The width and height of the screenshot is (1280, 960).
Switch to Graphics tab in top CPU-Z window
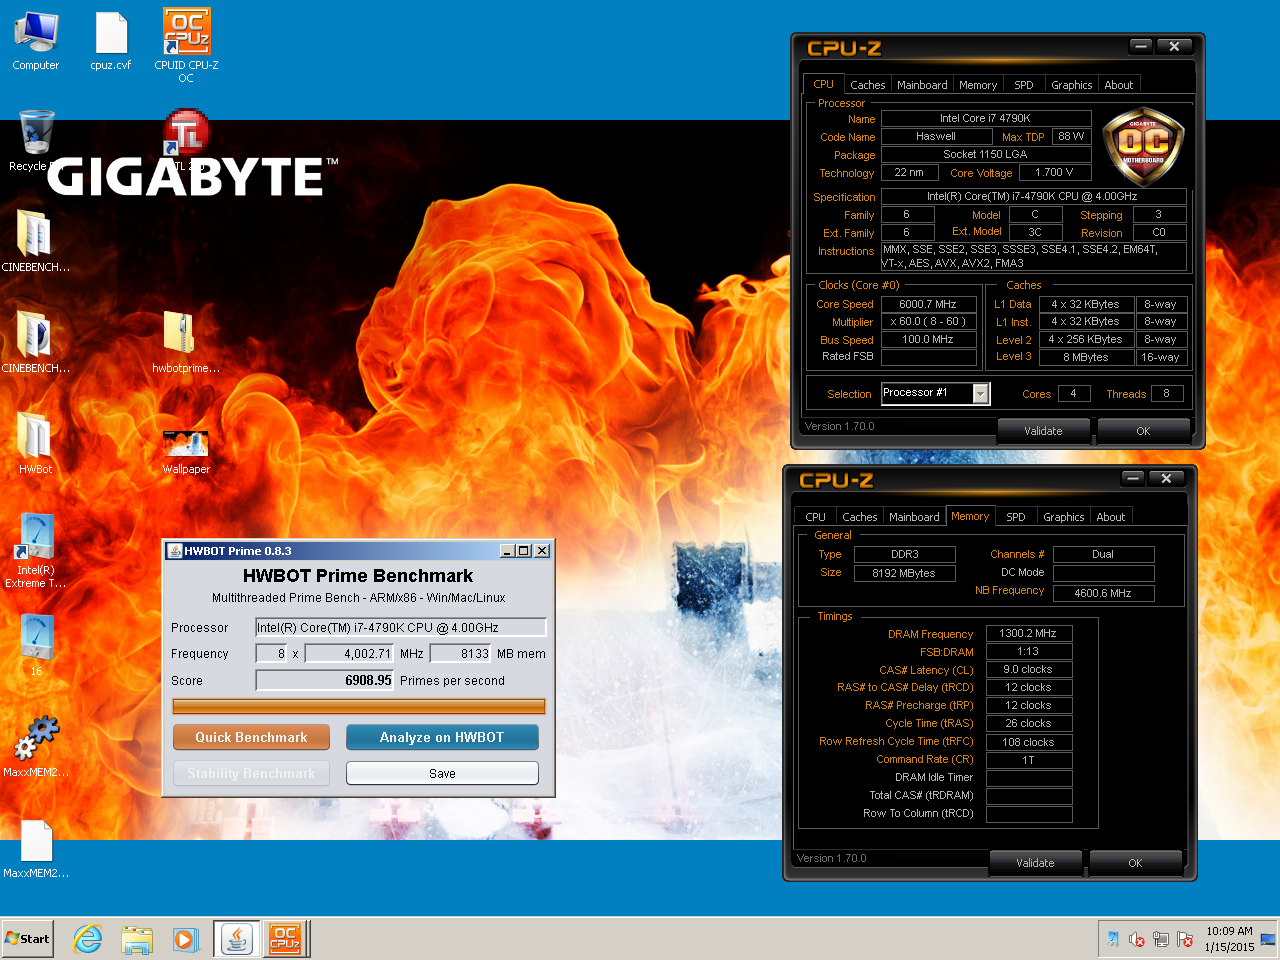(x=1072, y=85)
